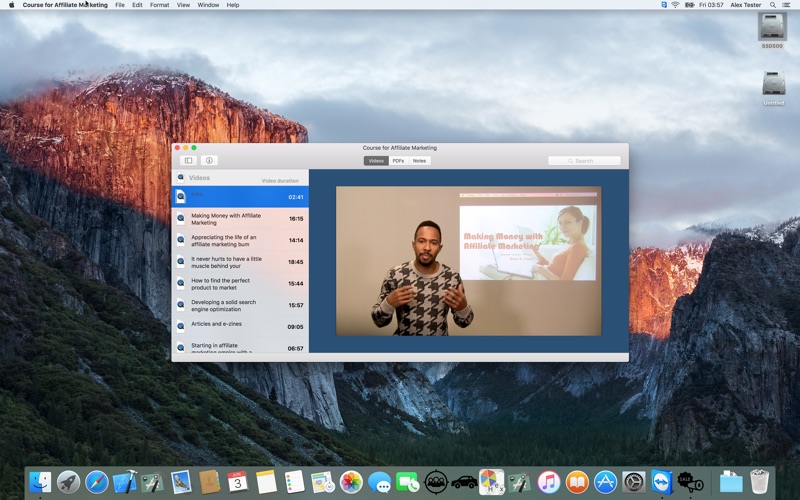The width and height of the screenshot is (800, 500).
Task: Open the SSD500 drive on desktop
Action: (x=772, y=28)
